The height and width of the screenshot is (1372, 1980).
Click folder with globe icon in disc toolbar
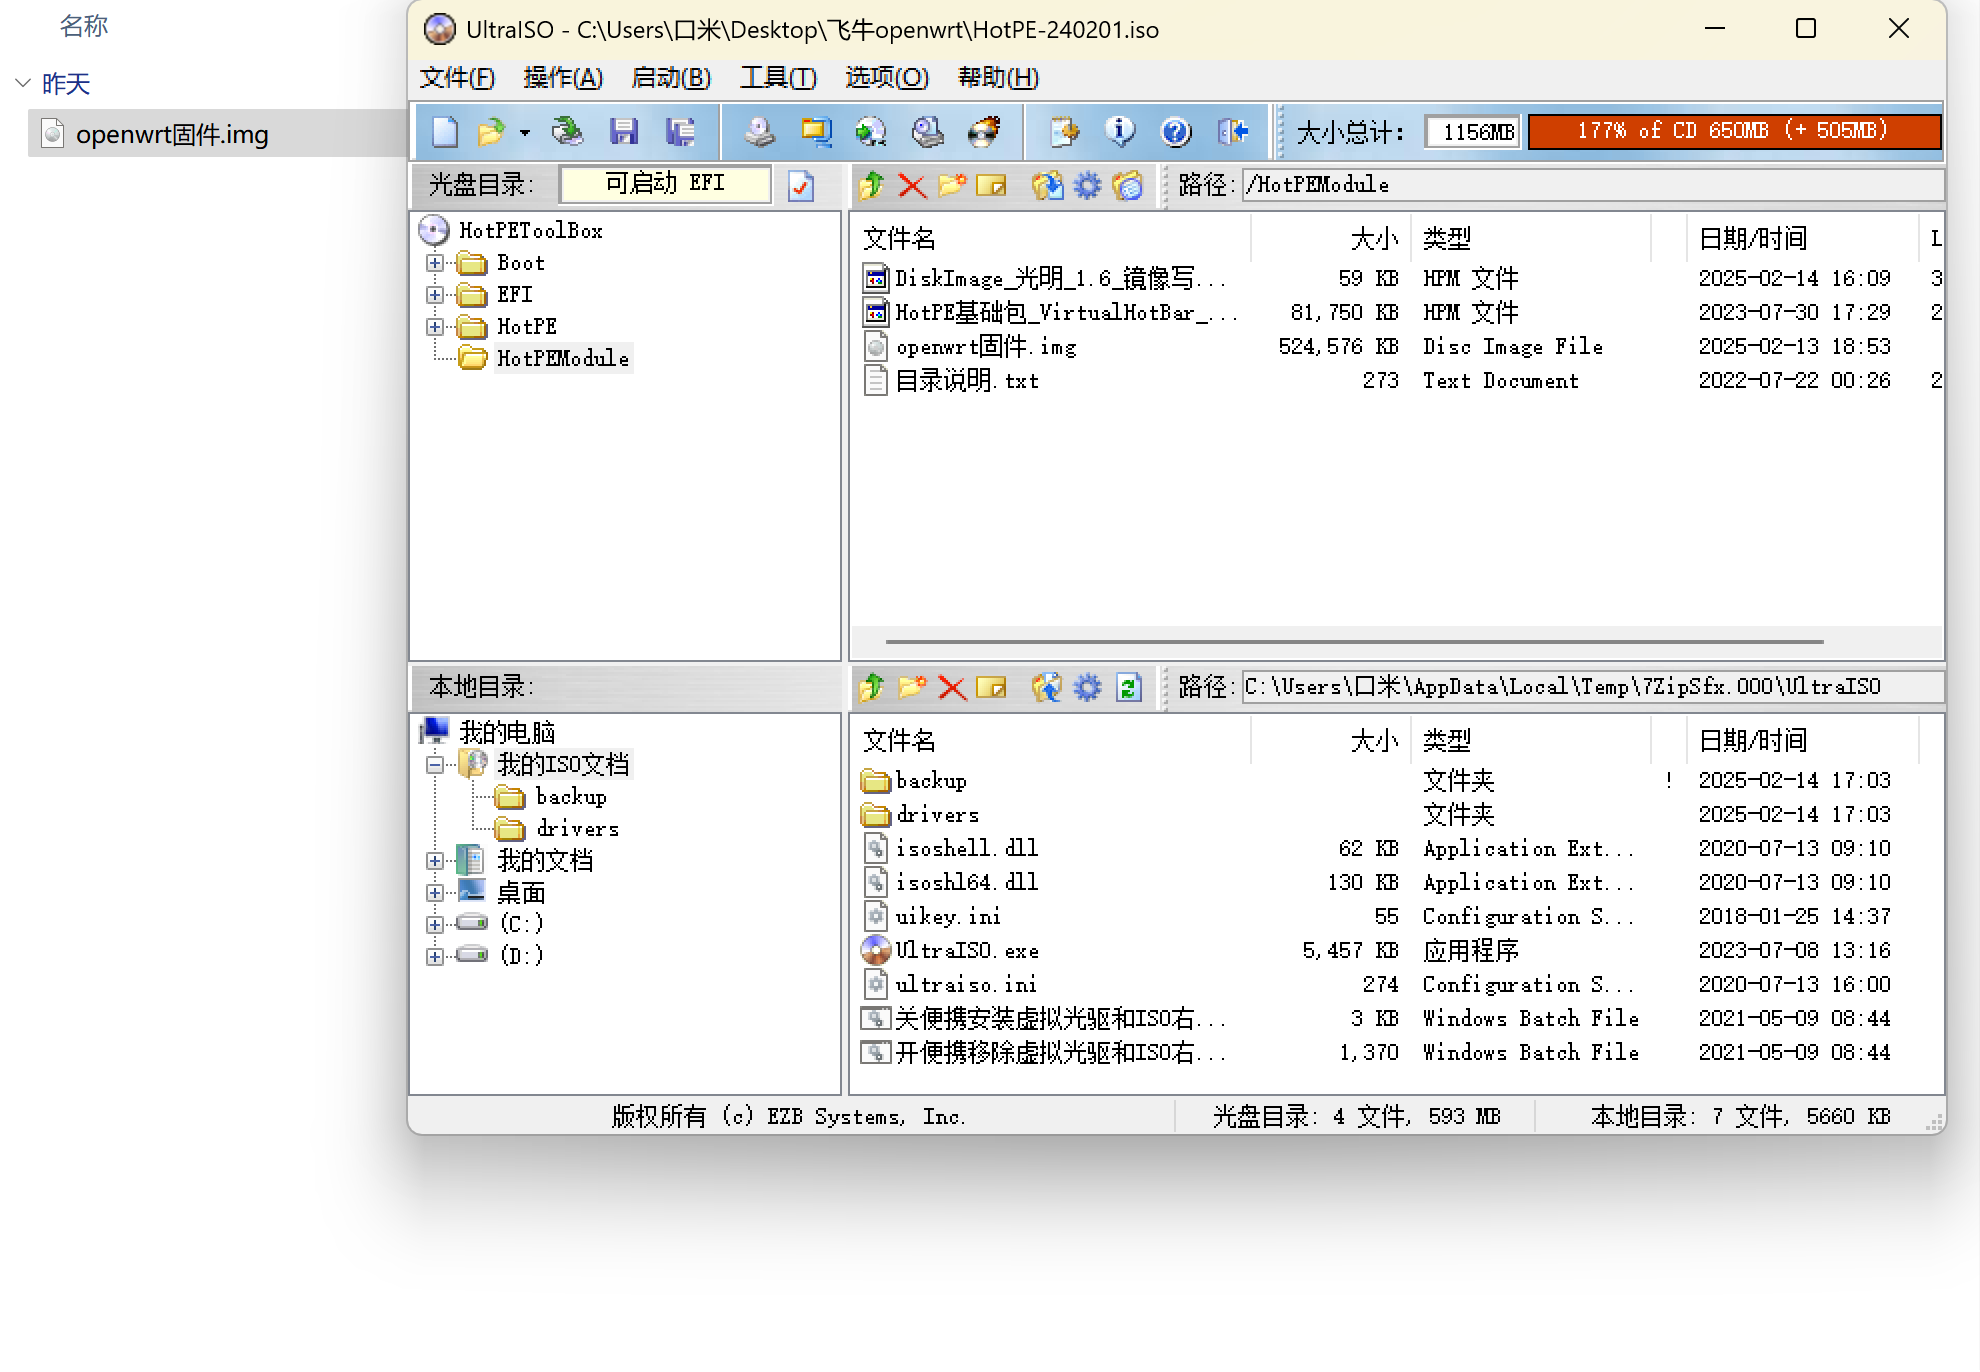1127,185
